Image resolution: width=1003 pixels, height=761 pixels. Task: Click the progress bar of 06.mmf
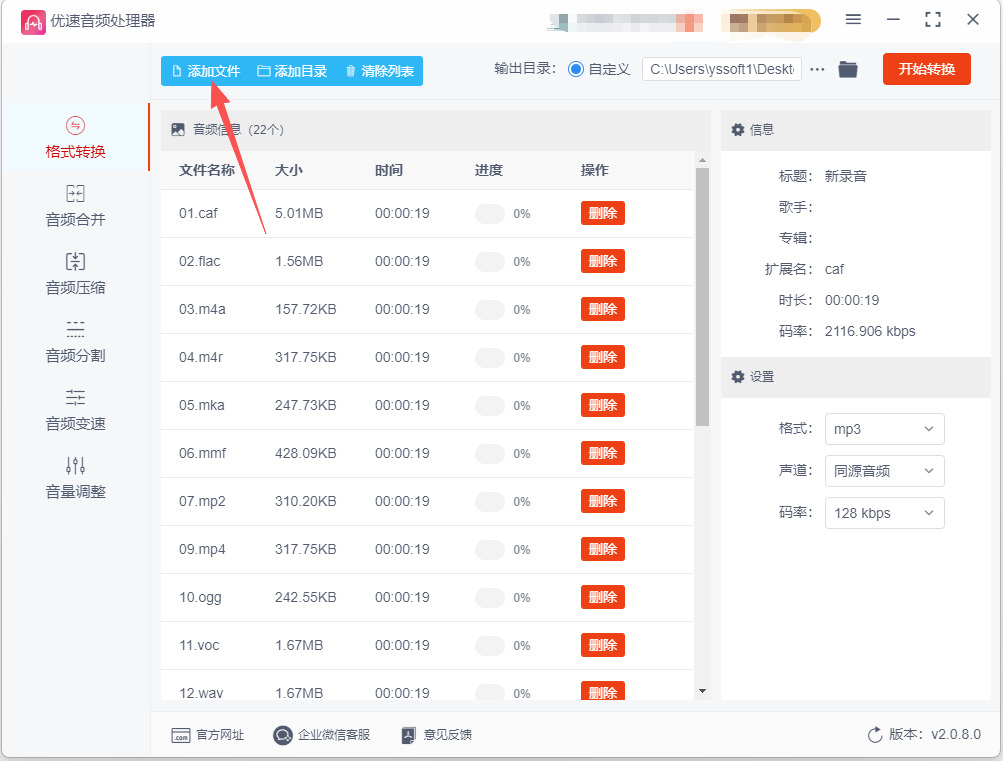pyautogui.click(x=490, y=453)
